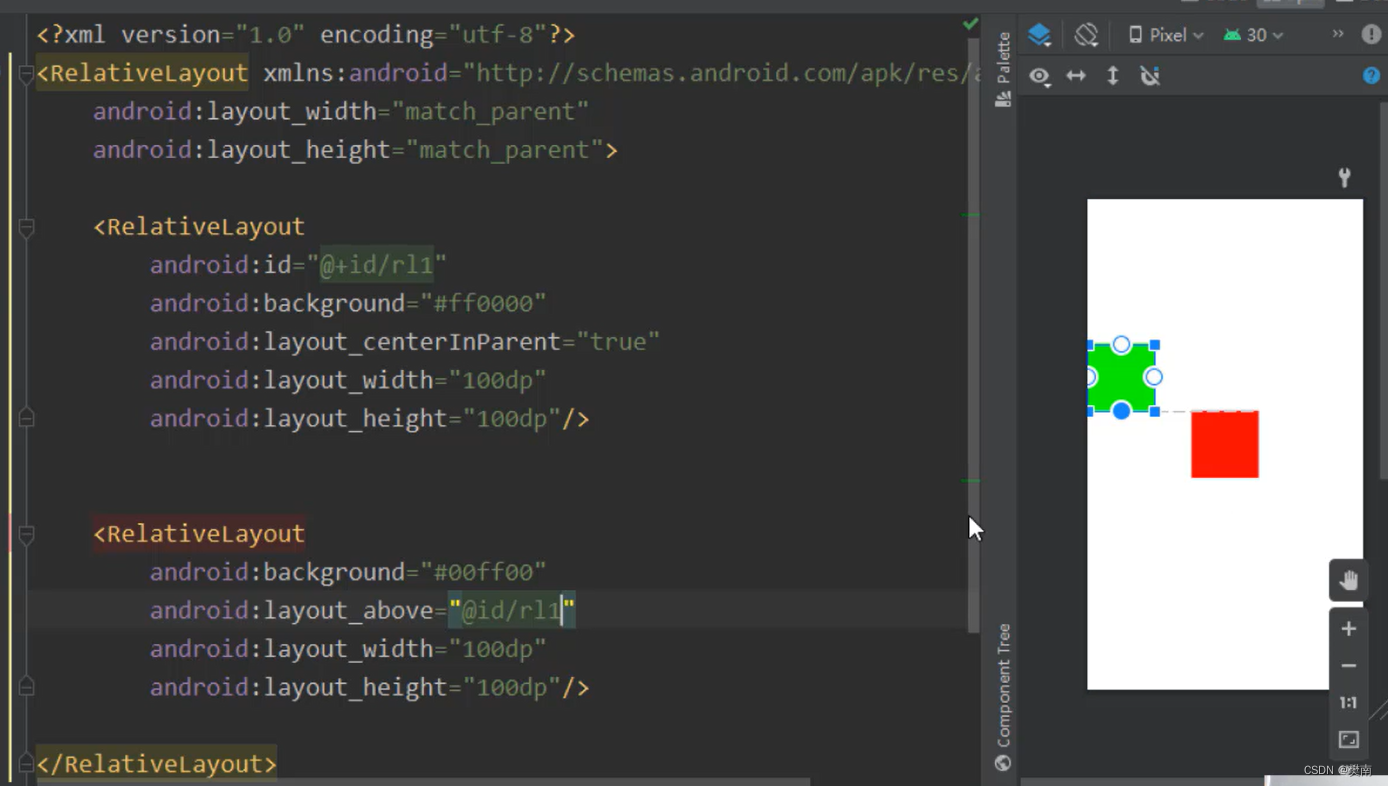This screenshot has height=786, width=1388.
Task: Click the top constraint handle of green box
Action: click(1121, 345)
